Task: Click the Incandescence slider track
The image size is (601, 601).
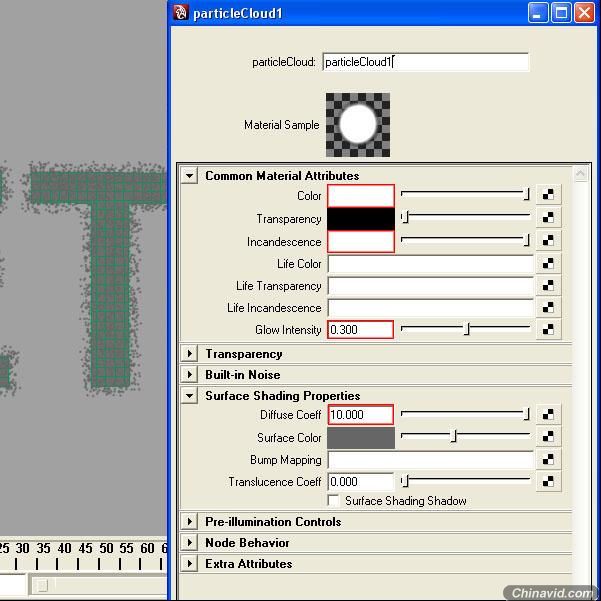Action: [465, 239]
